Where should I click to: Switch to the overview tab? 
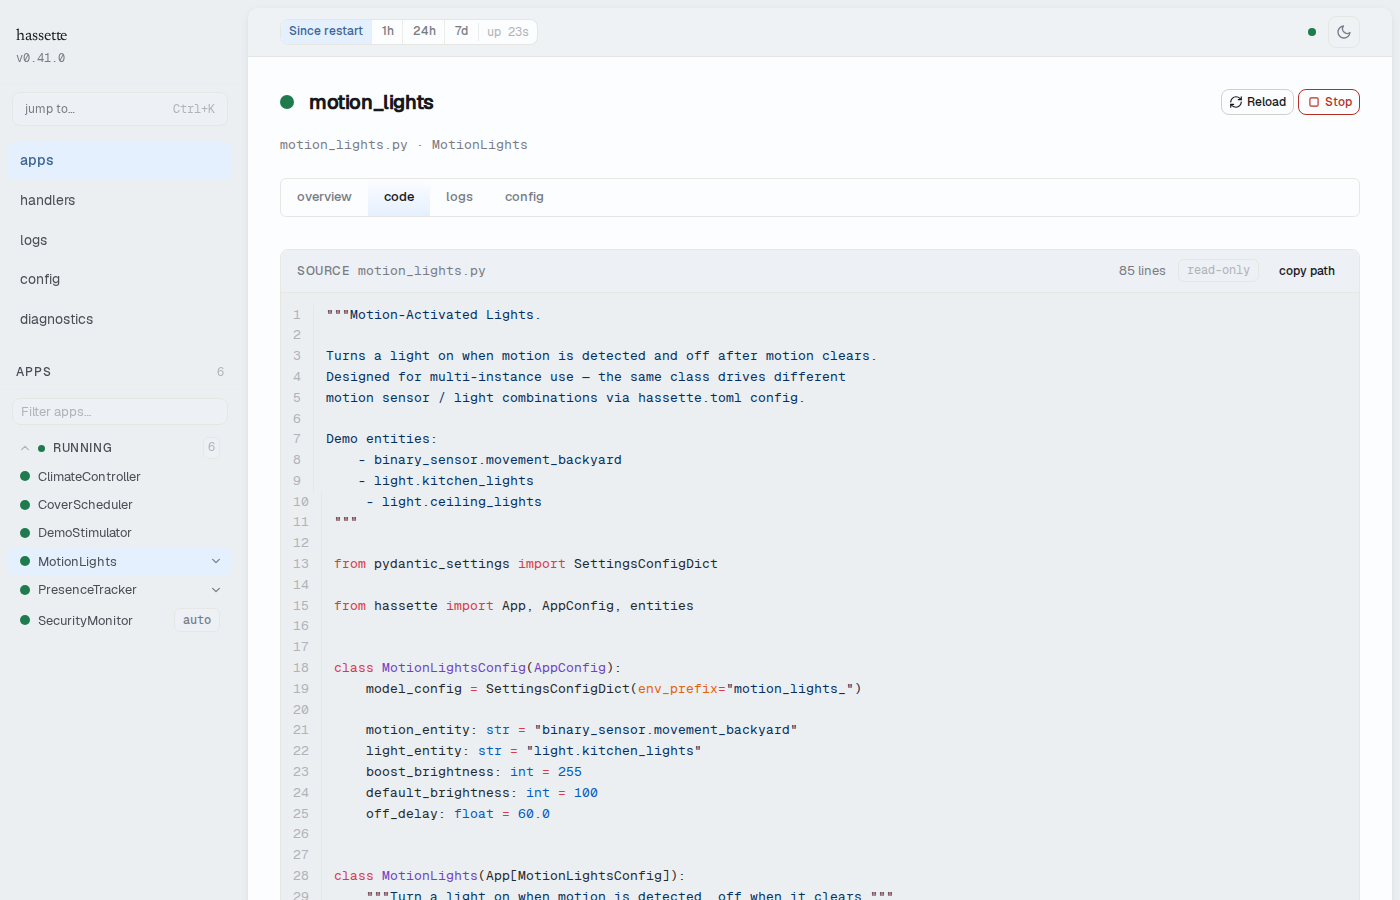click(324, 197)
